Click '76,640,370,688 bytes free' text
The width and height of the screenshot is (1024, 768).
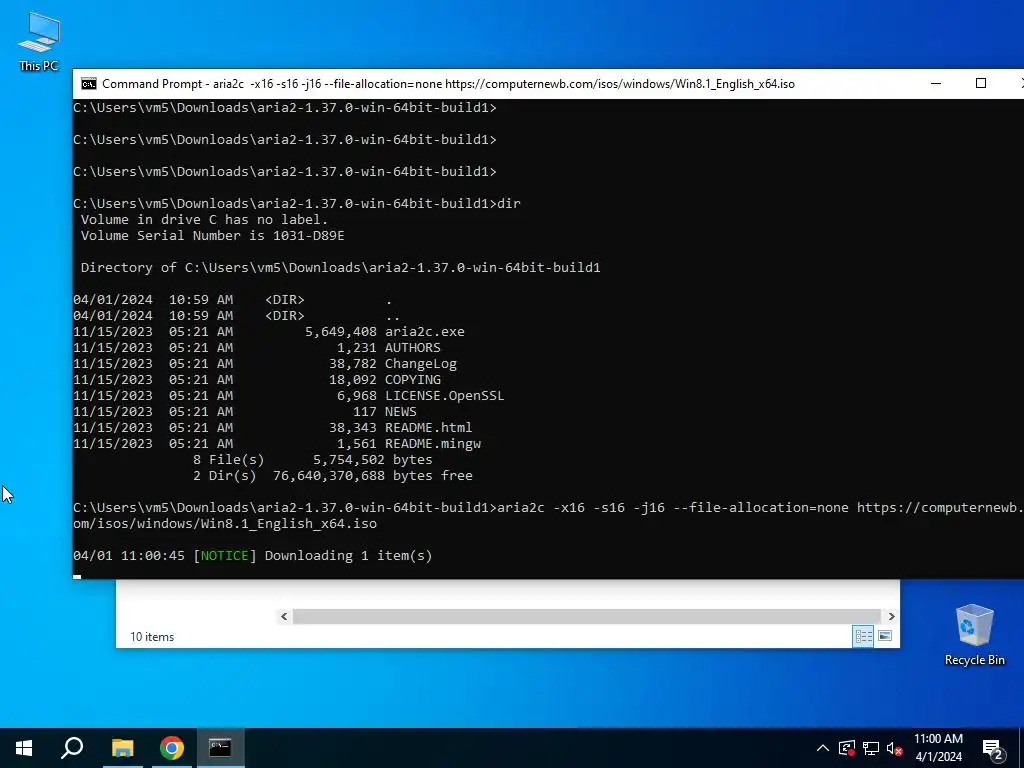pyautogui.click(x=372, y=475)
